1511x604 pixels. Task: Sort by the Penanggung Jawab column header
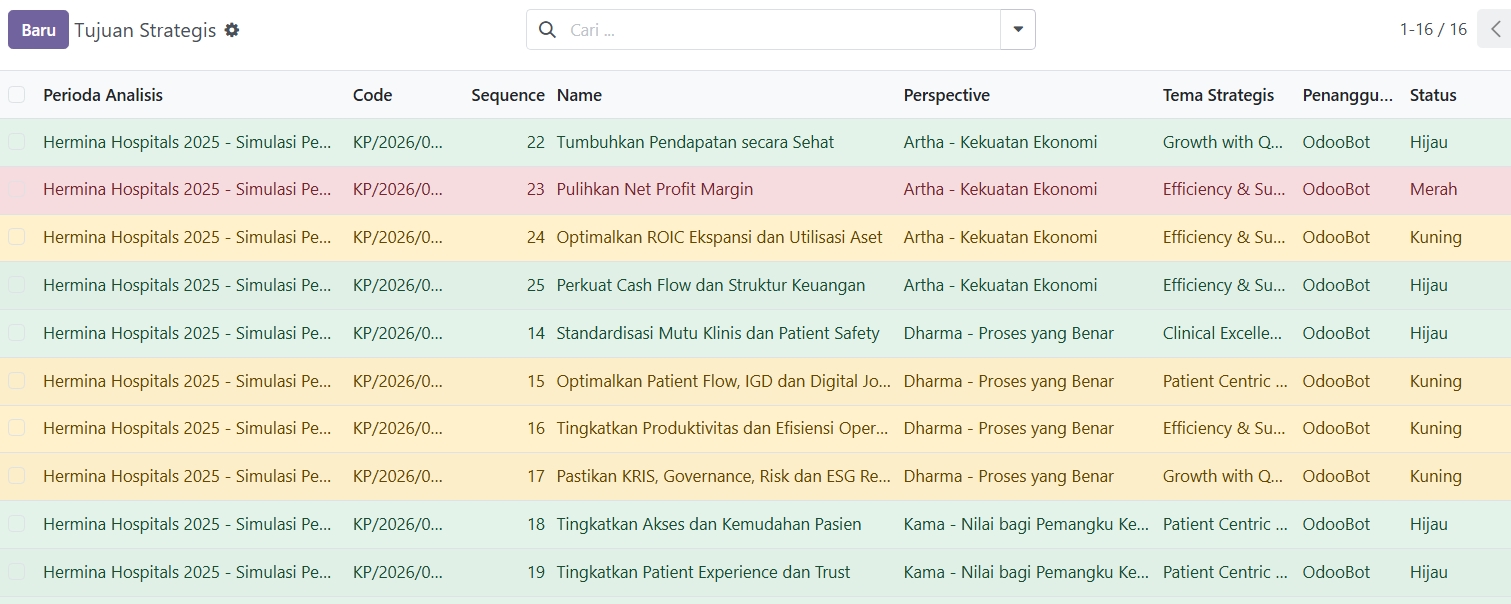[1347, 95]
